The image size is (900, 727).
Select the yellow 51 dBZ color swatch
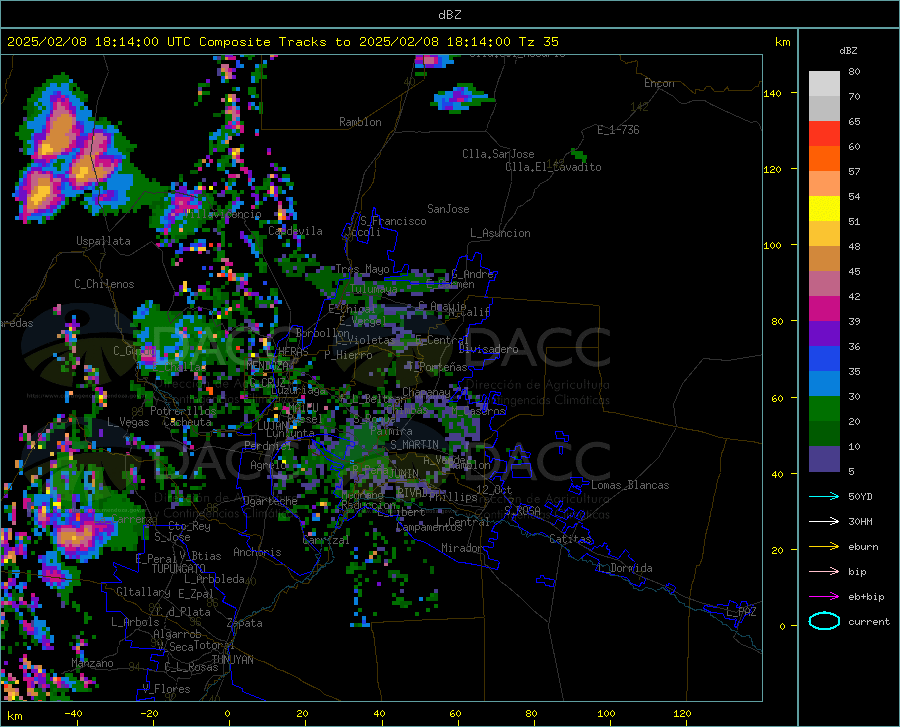tap(824, 209)
